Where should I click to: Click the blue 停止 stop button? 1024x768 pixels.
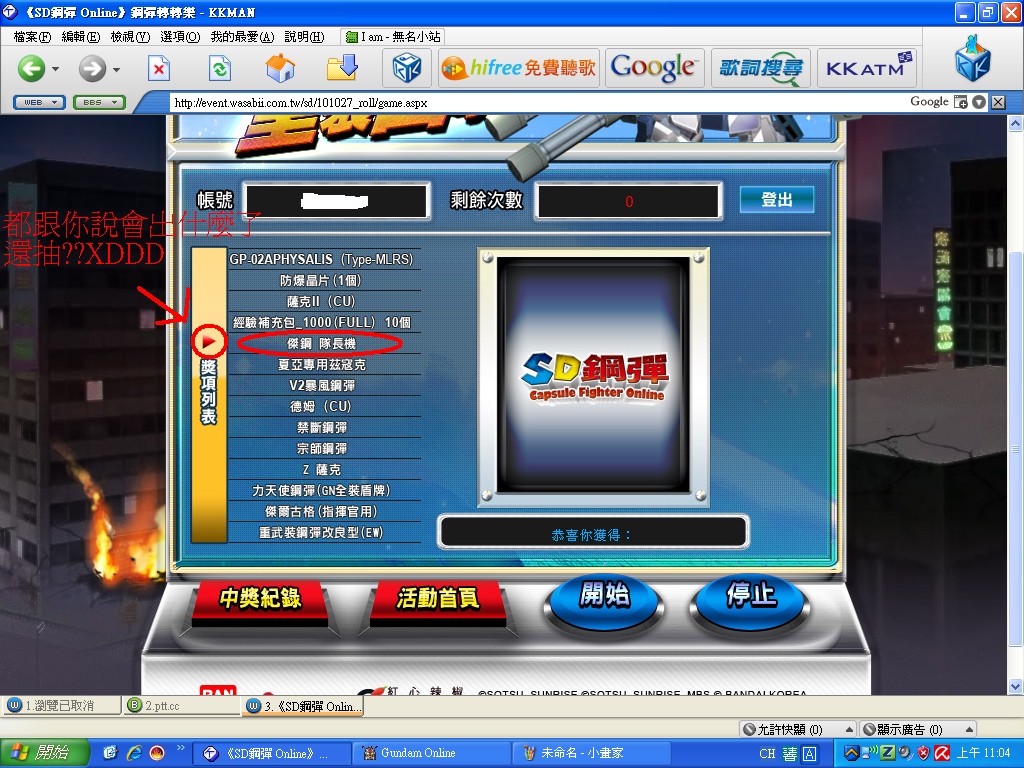[x=751, y=598]
